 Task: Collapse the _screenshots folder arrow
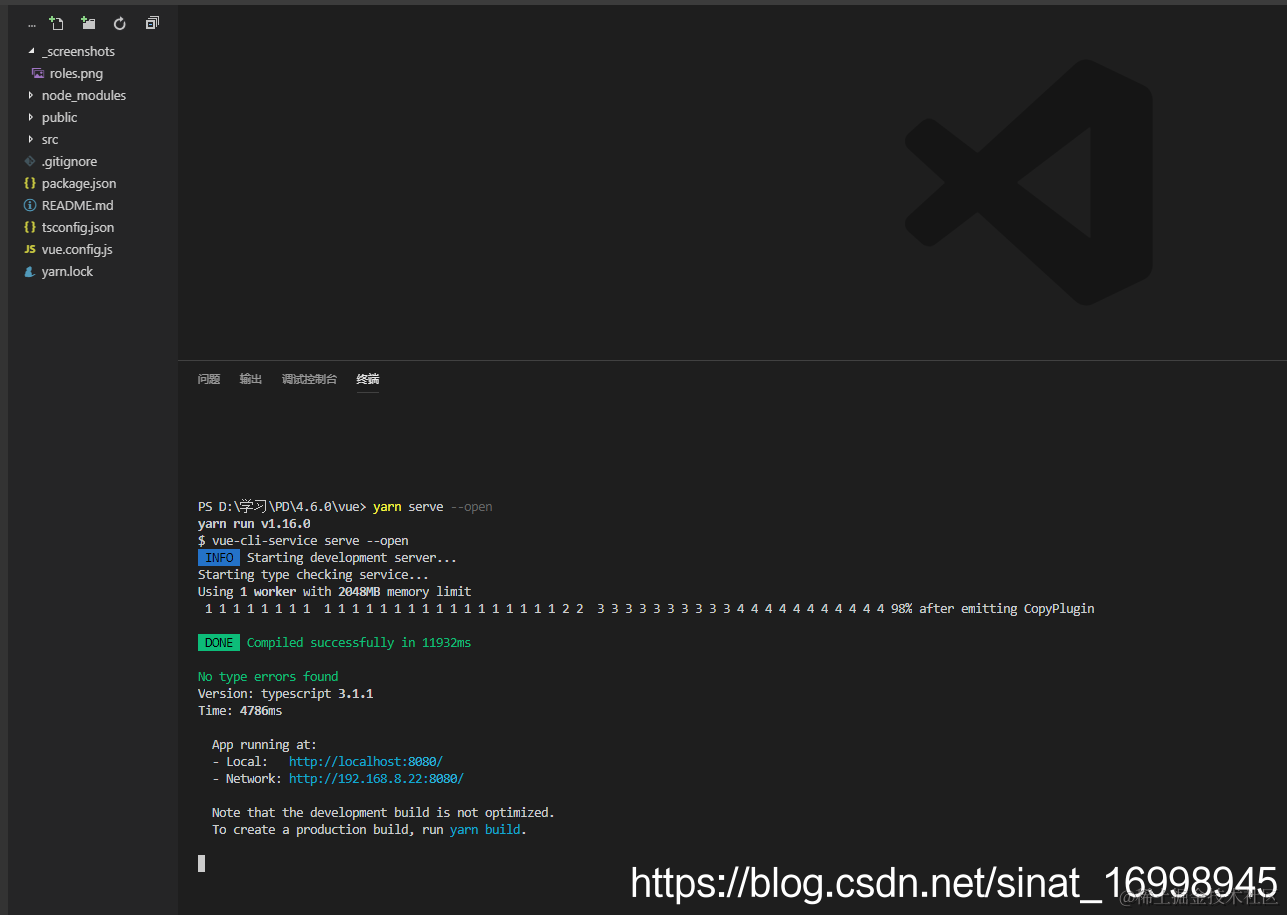(x=31, y=51)
